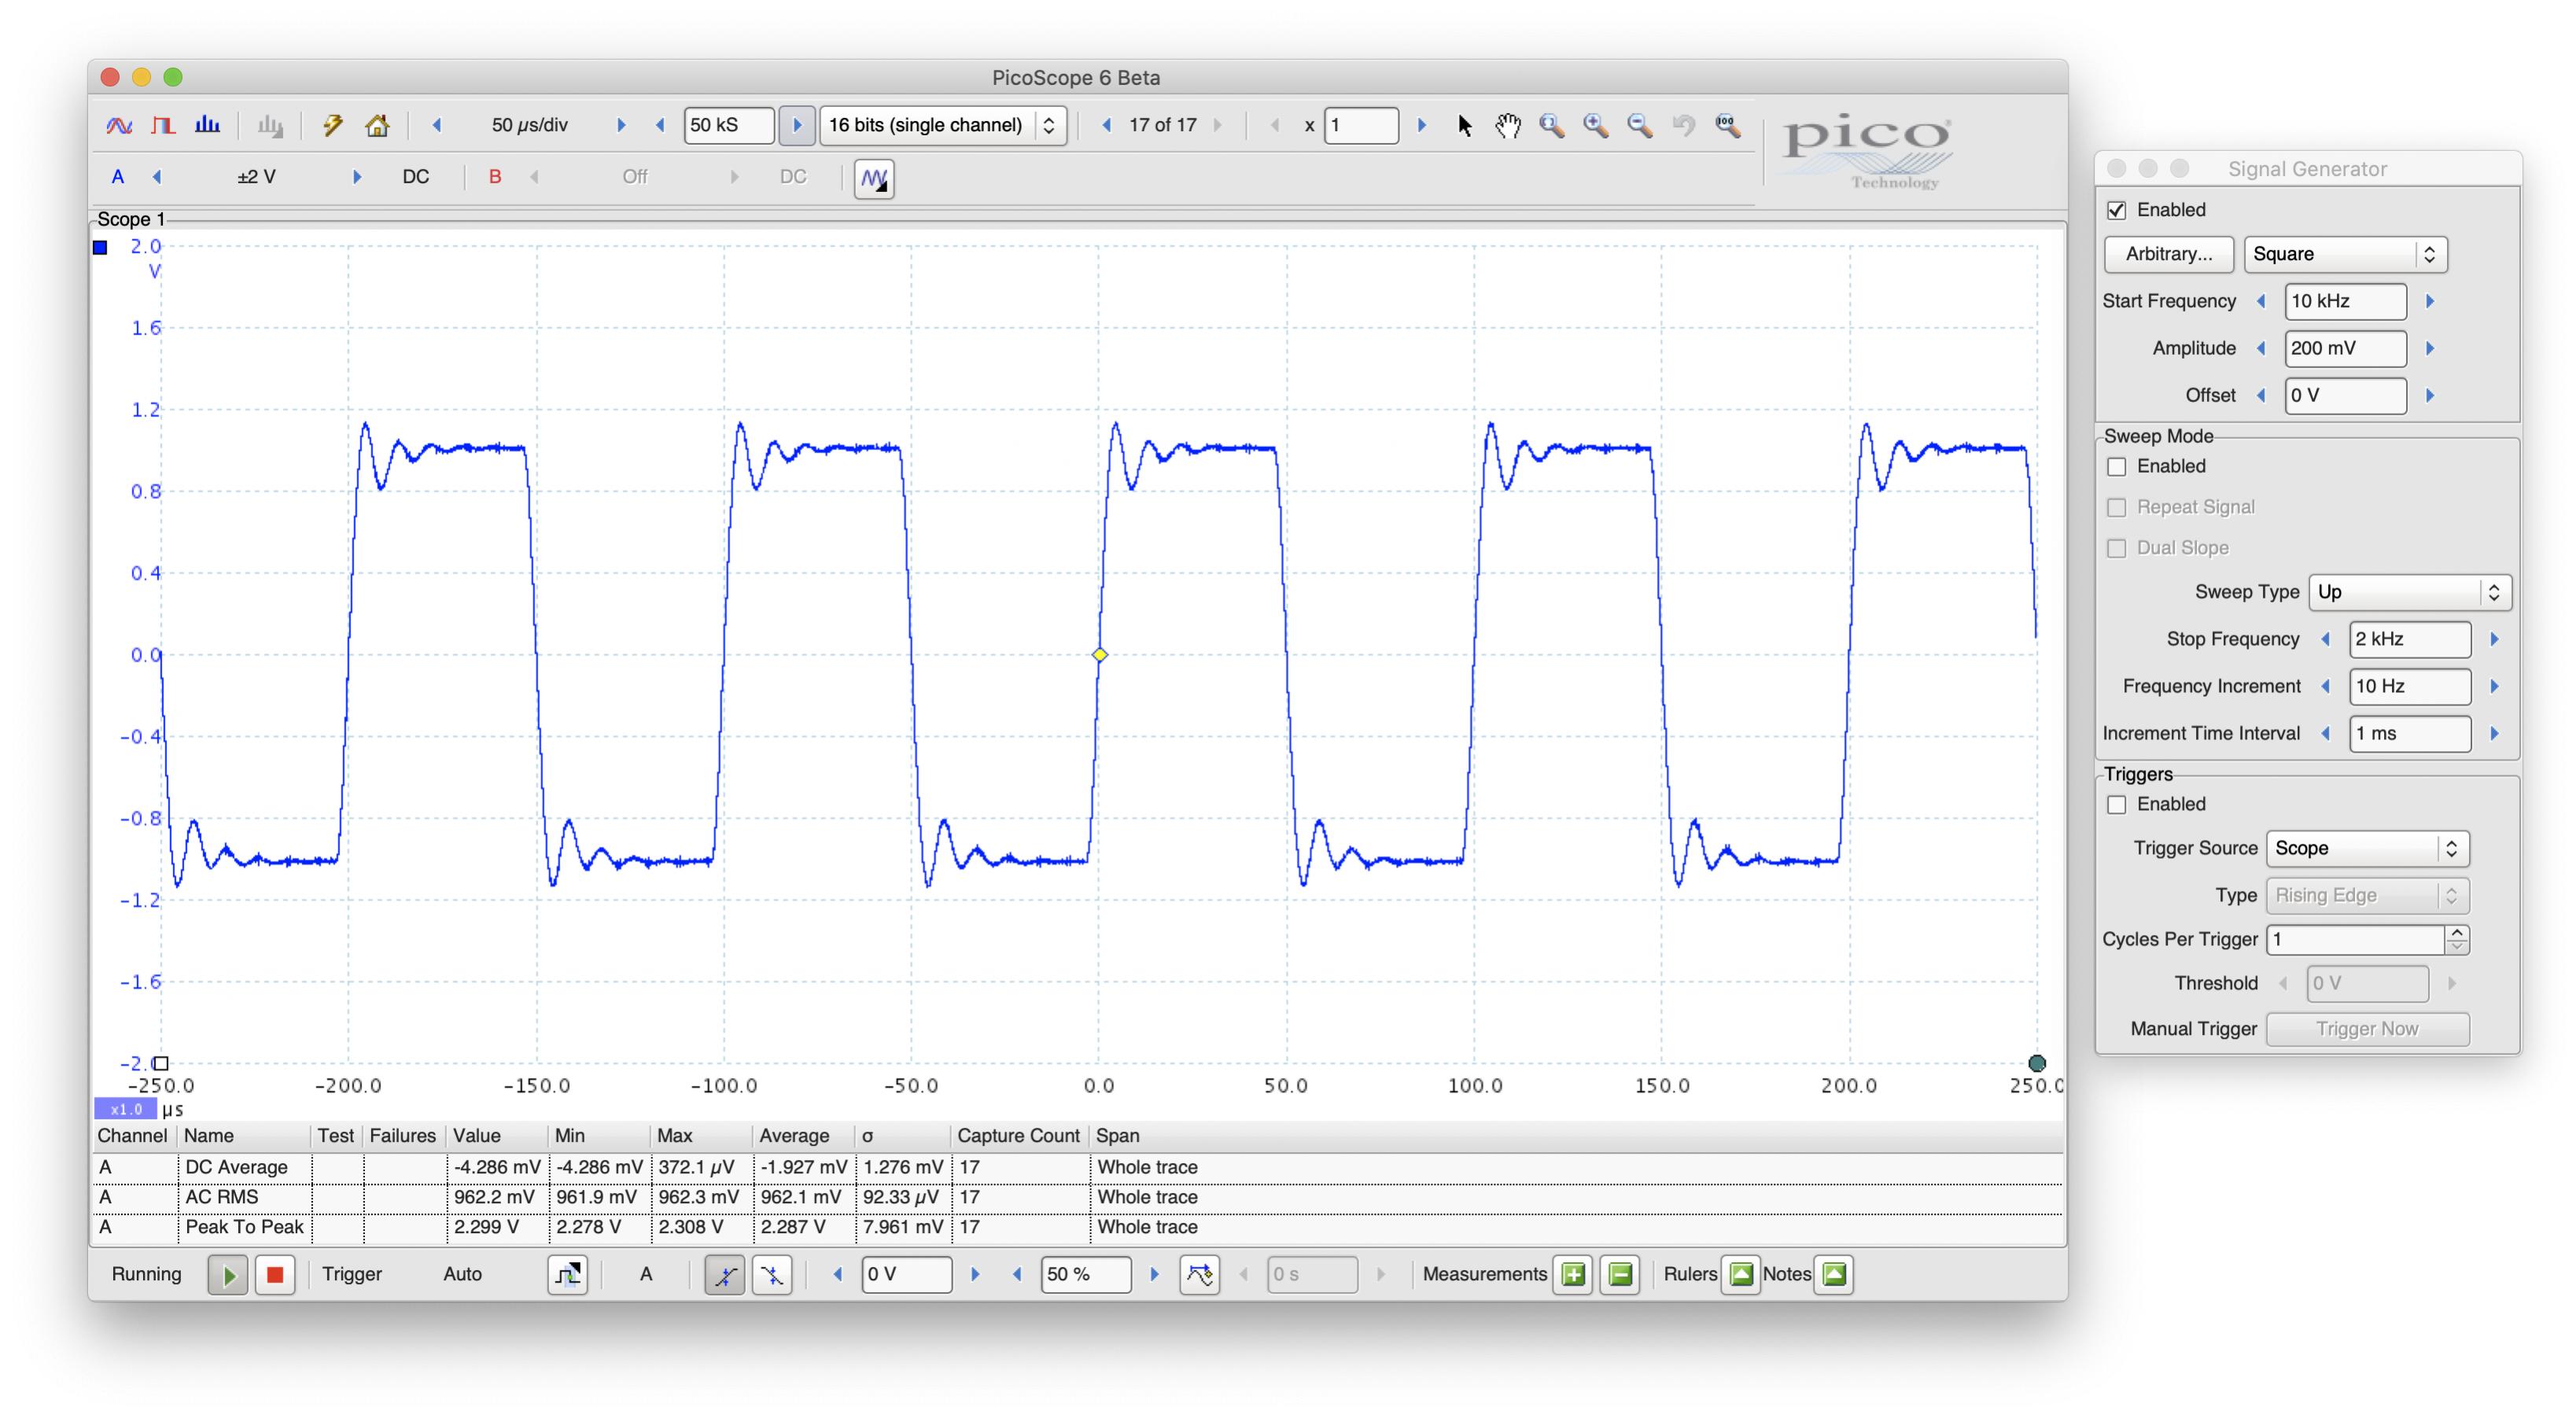
Task: Zoom to full view 100% icon
Action: pos(1728,125)
